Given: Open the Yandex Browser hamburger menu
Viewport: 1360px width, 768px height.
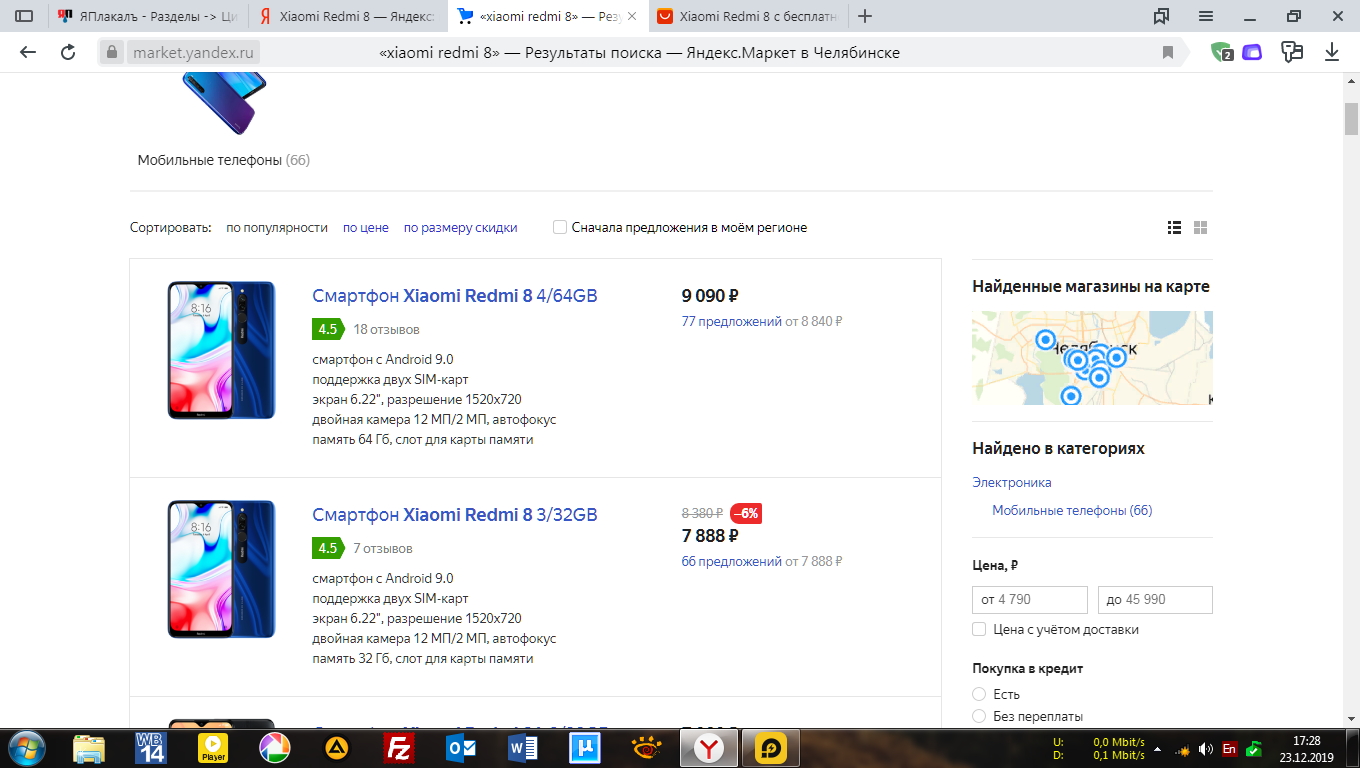Looking at the screenshot, I should click(x=1206, y=16).
